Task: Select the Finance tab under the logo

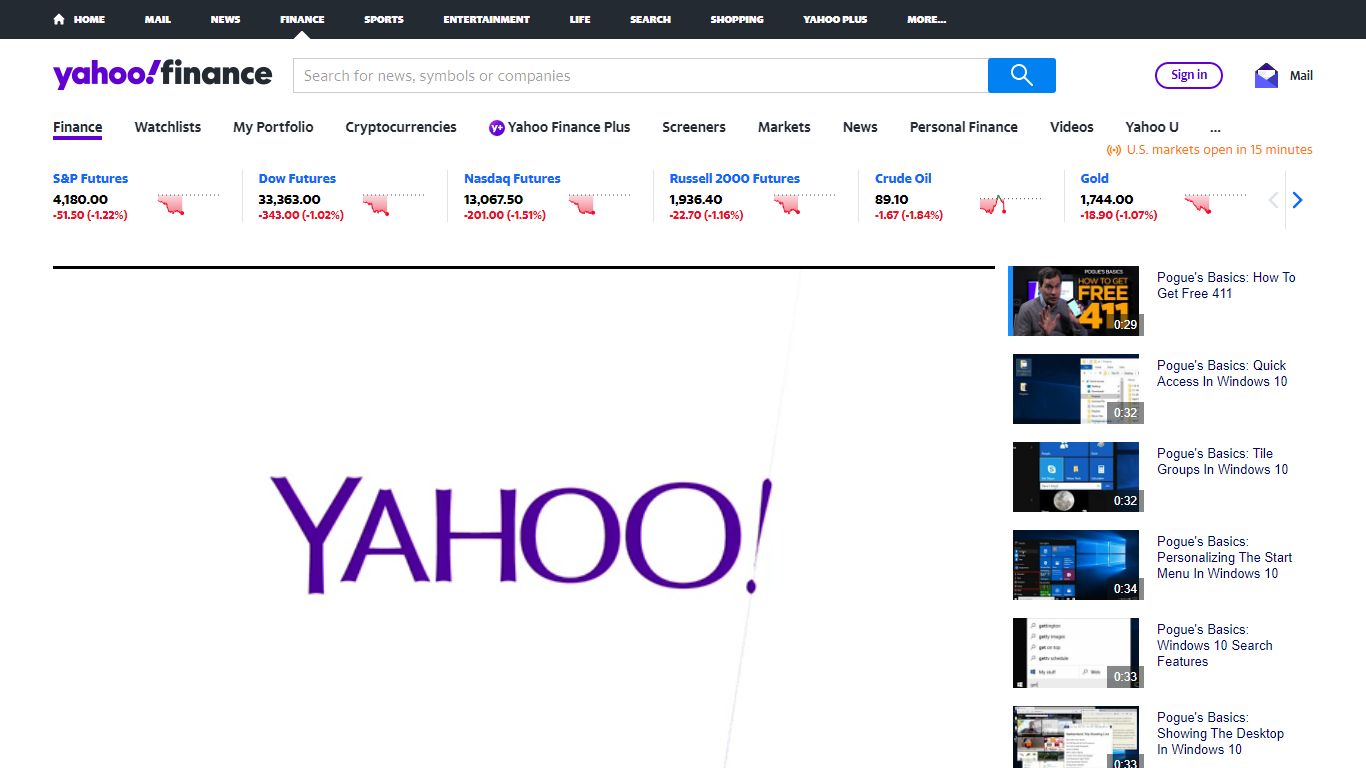Action: coord(78,127)
